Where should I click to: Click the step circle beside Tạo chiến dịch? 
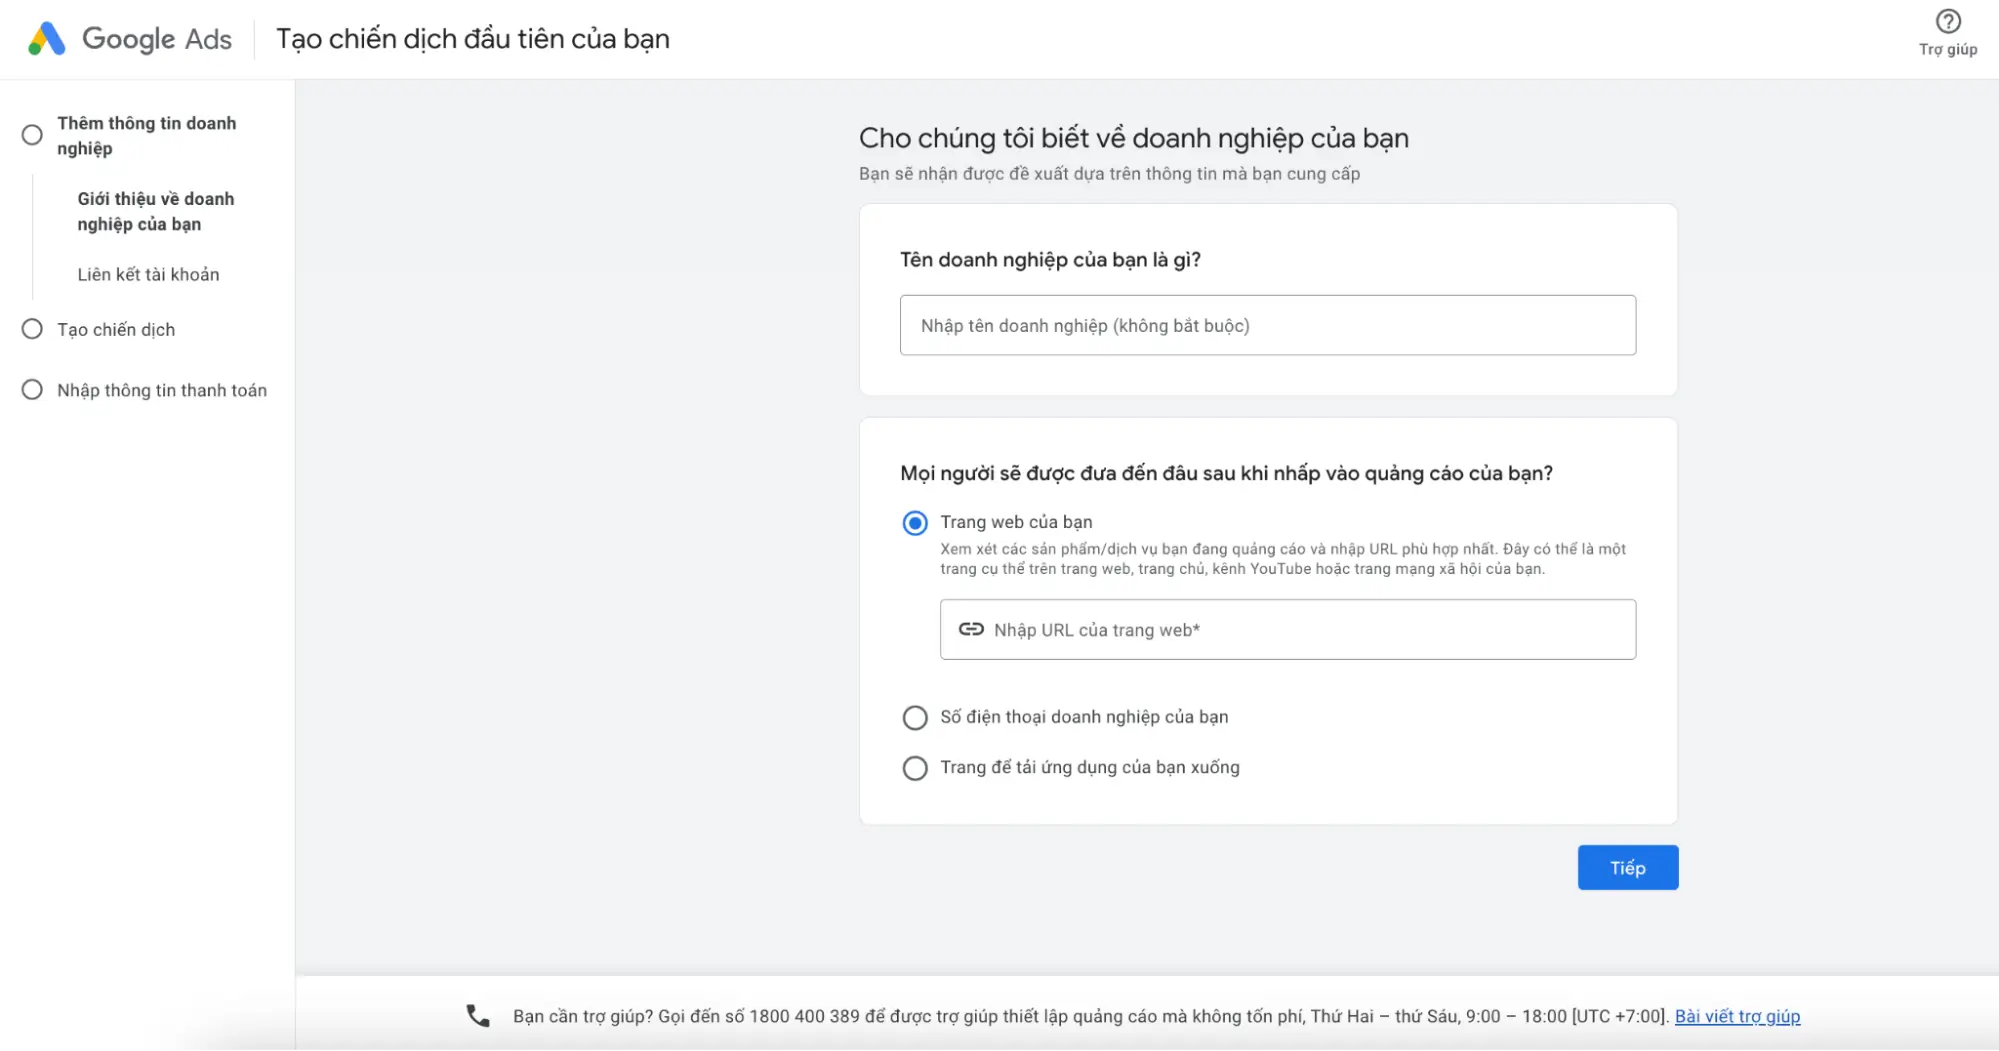[32, 329]
